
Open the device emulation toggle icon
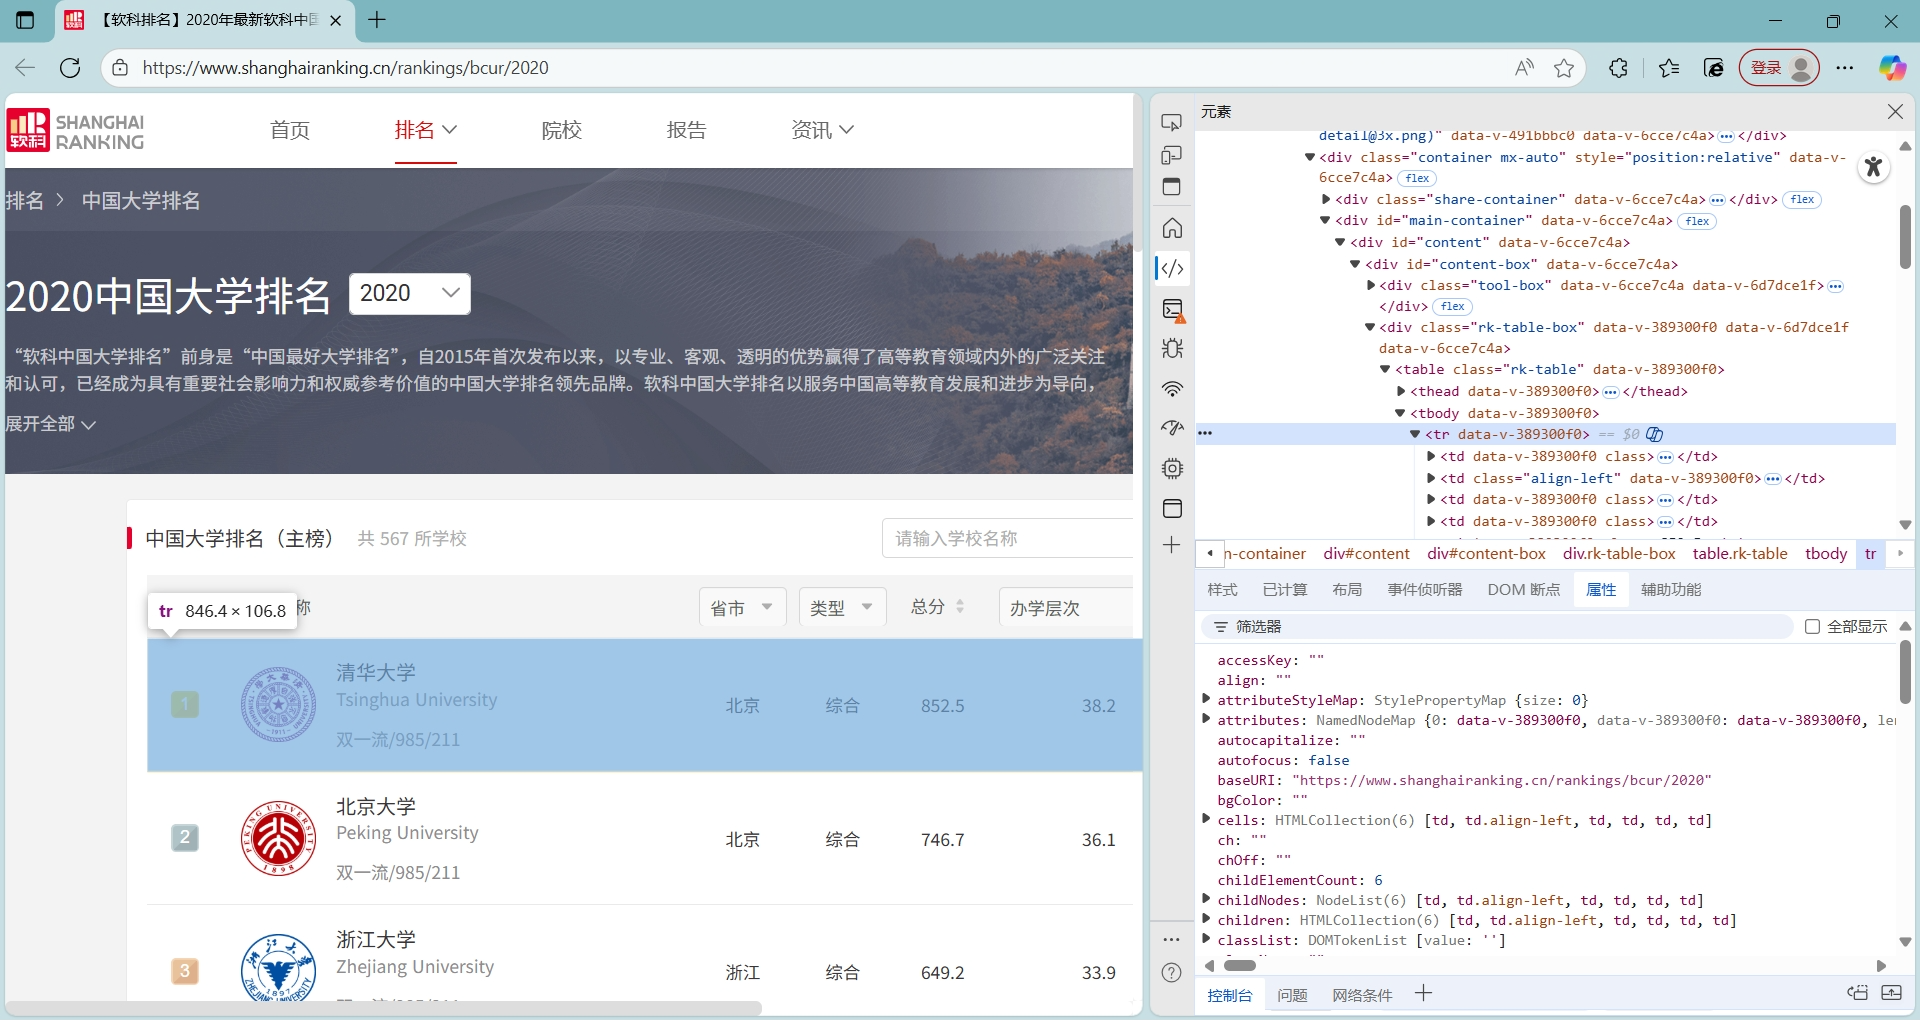(1172, 155)
